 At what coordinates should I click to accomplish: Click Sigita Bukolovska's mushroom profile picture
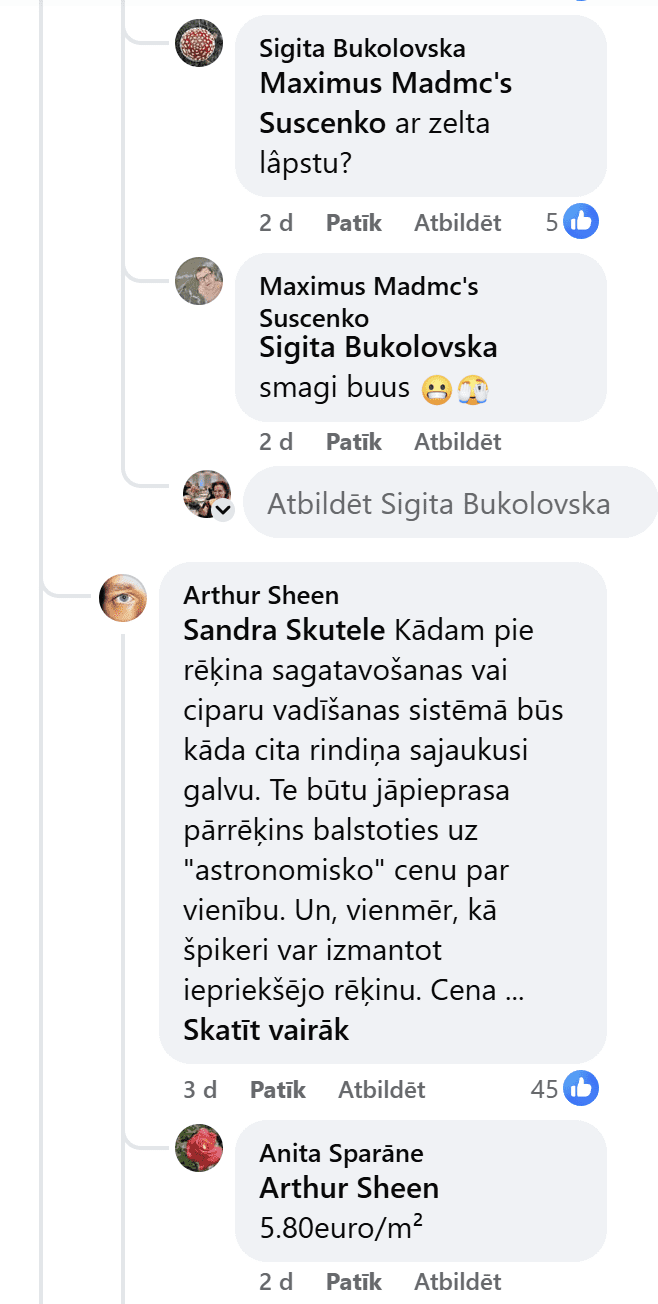coord(198,43)
